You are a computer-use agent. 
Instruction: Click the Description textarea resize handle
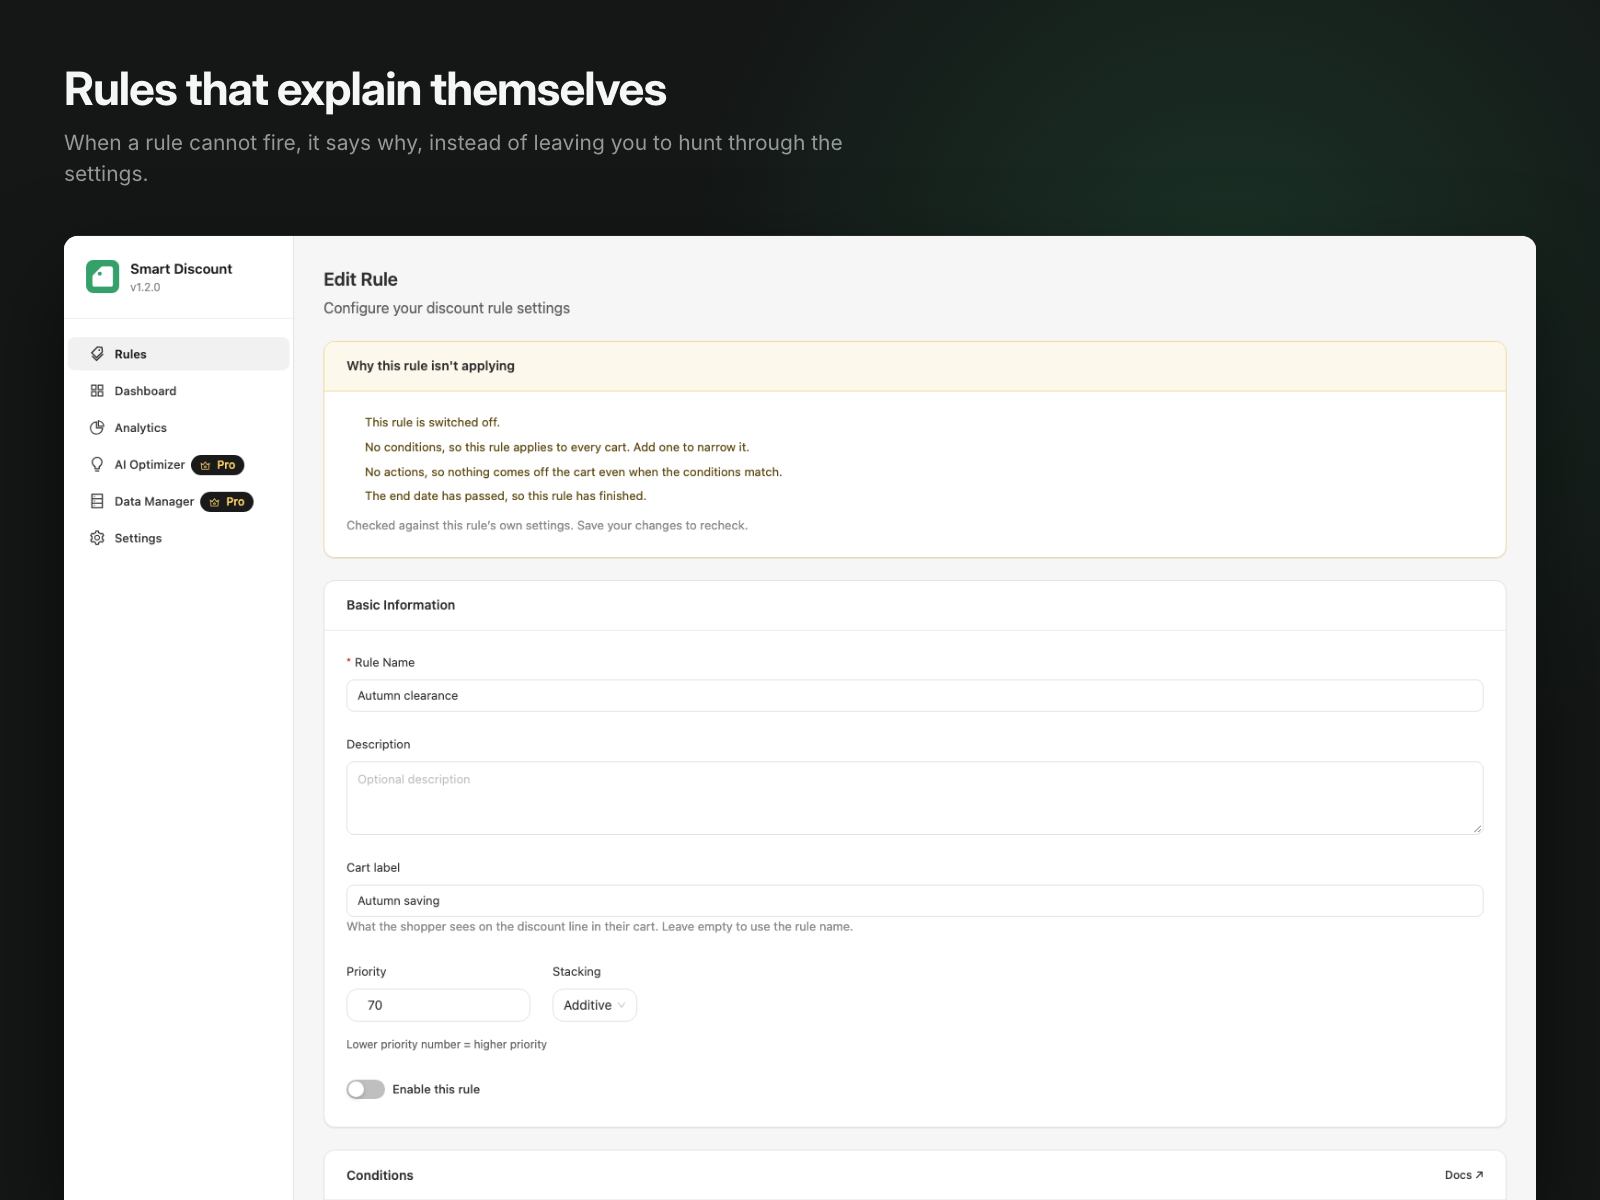tap(1477, 828)
